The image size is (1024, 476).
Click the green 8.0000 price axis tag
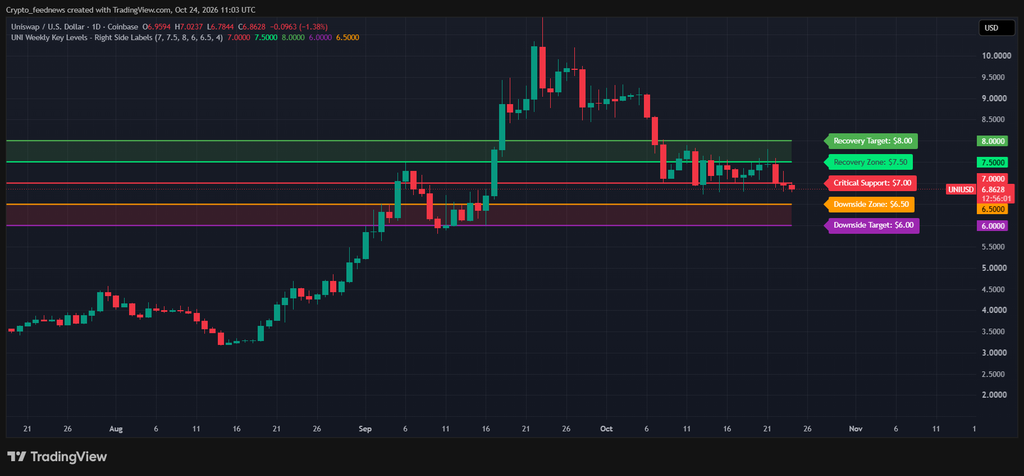992,141
